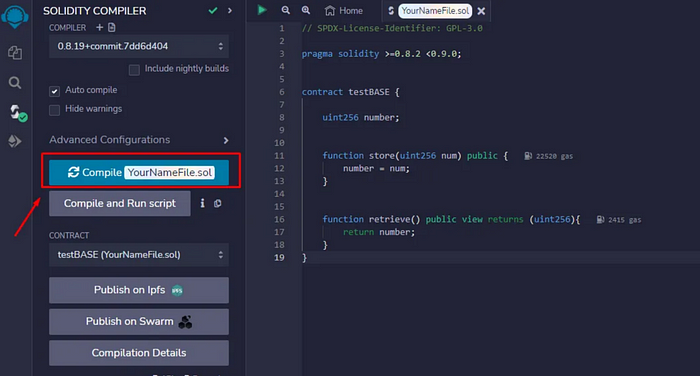
Task: Open the Deploy & run transactions sidebar icon
Action: (x=15, y=141)
